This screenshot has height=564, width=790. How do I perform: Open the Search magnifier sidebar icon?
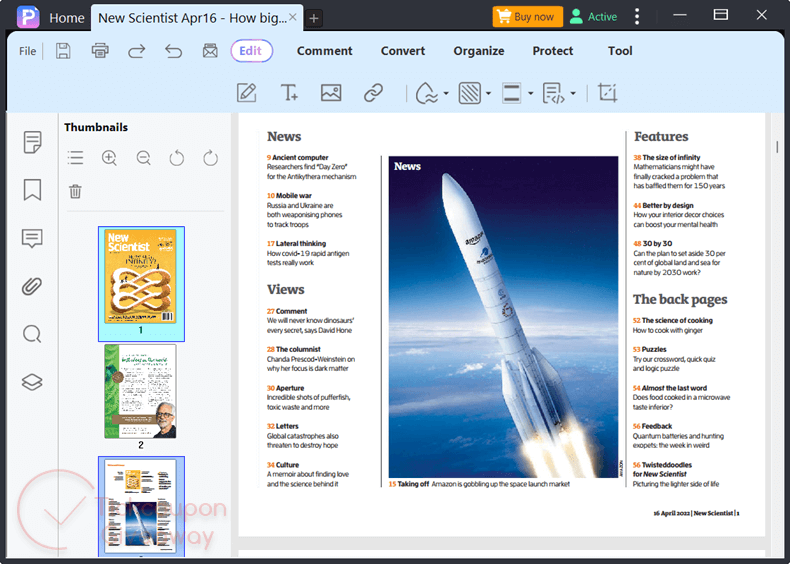point(32,334)
